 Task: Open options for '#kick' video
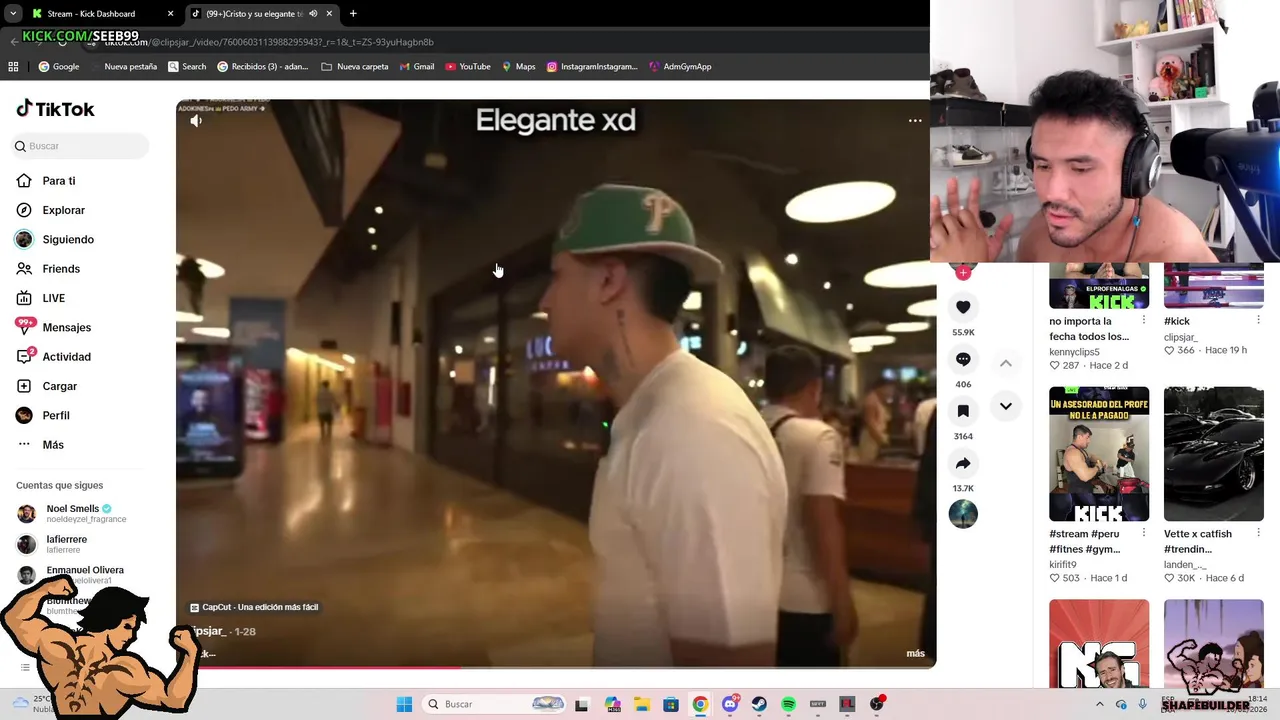click(x=1258, y=321)
